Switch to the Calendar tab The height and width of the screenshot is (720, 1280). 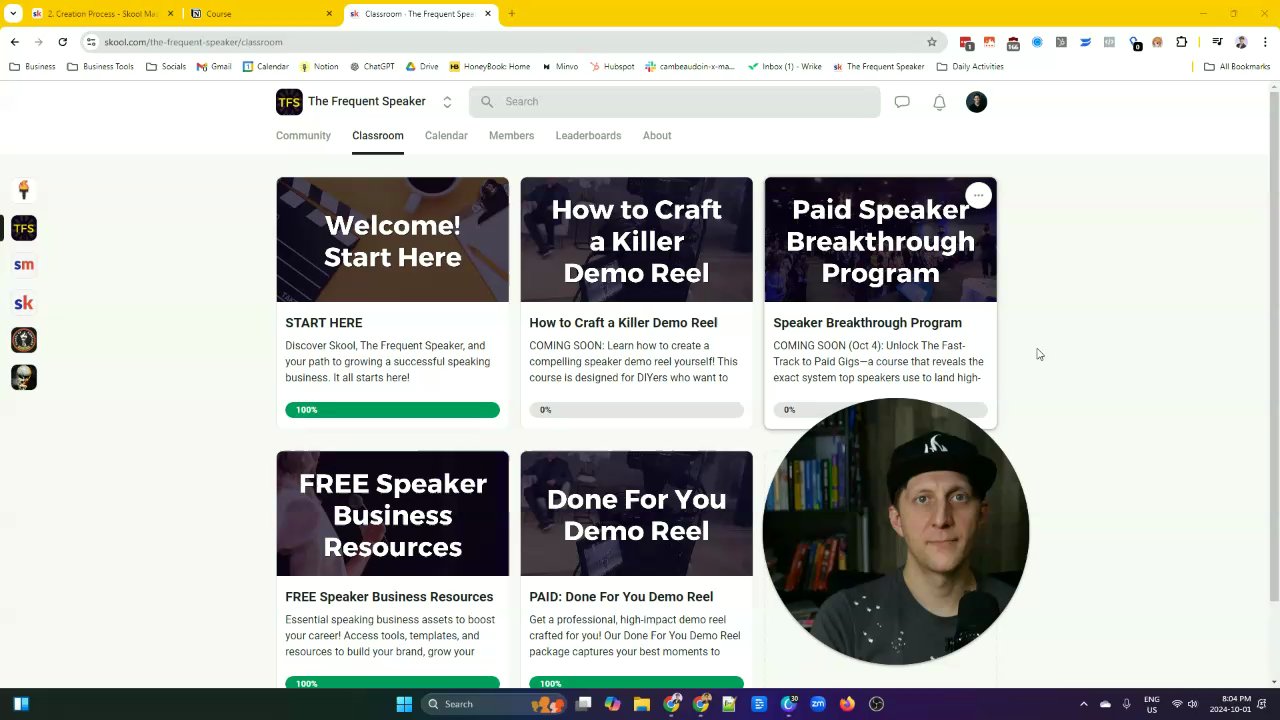click(x=446, y=135)
